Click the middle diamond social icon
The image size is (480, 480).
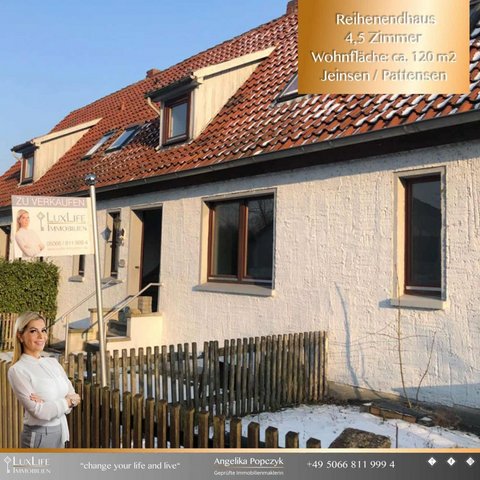(451, 461)
